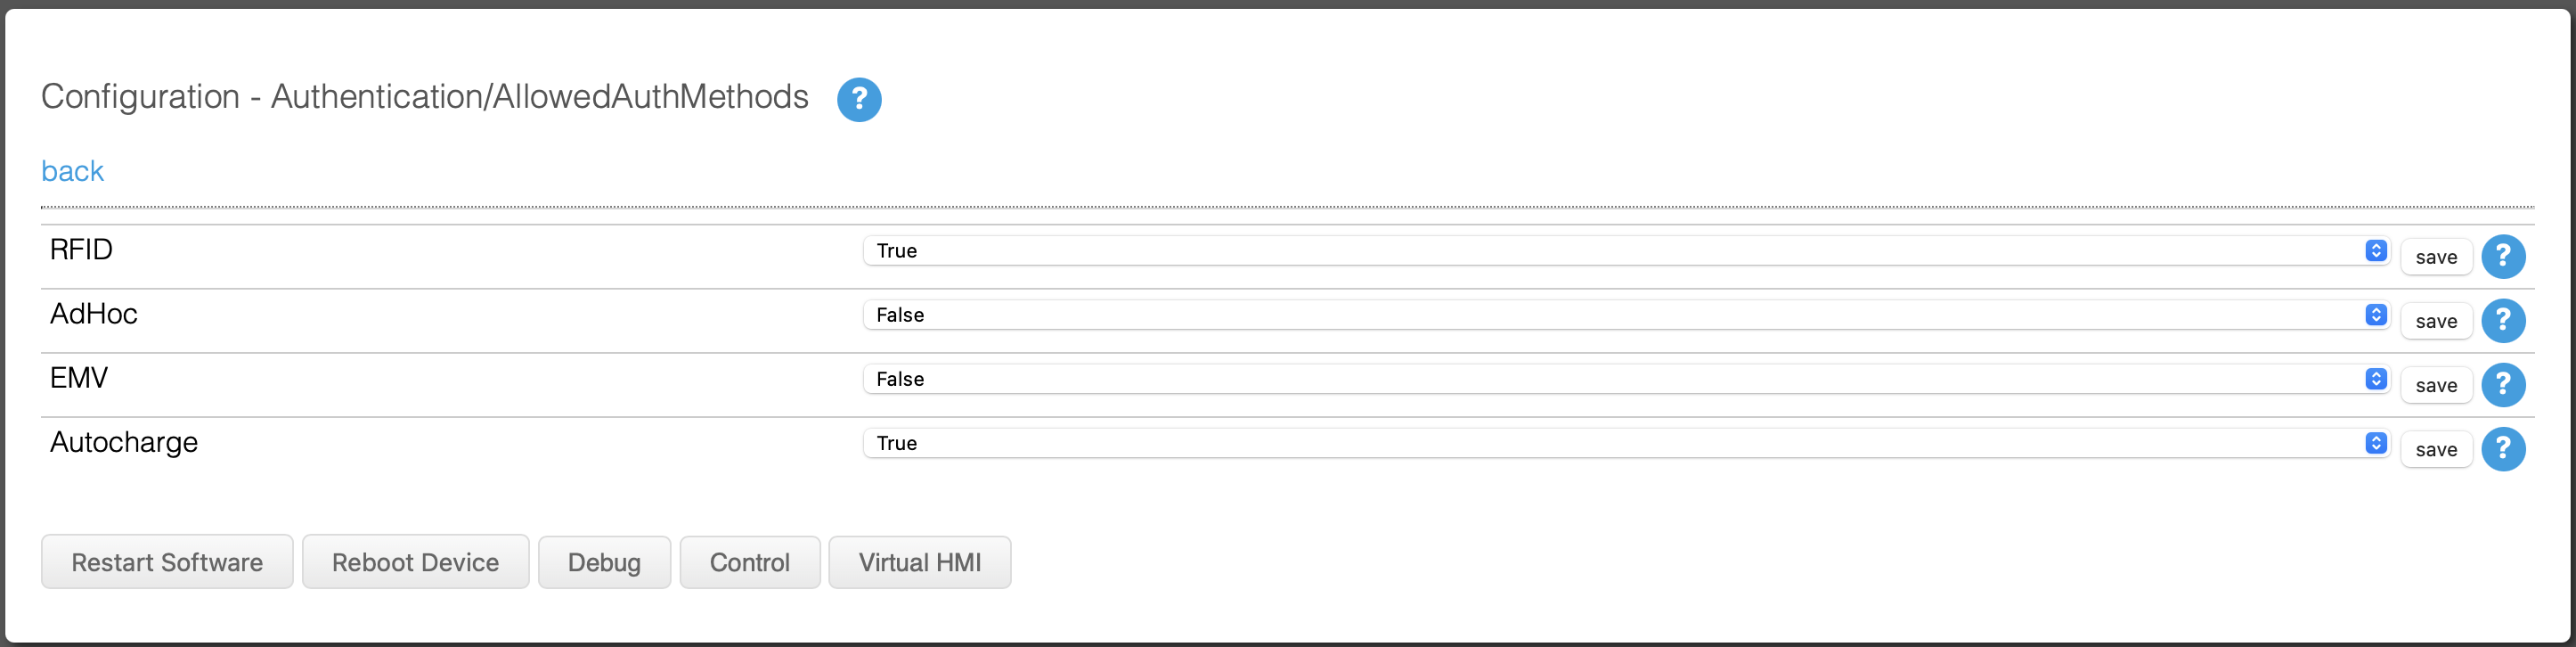Save the RFID setting
This screenshot has width=2576, height=647.
[2436, 257]
